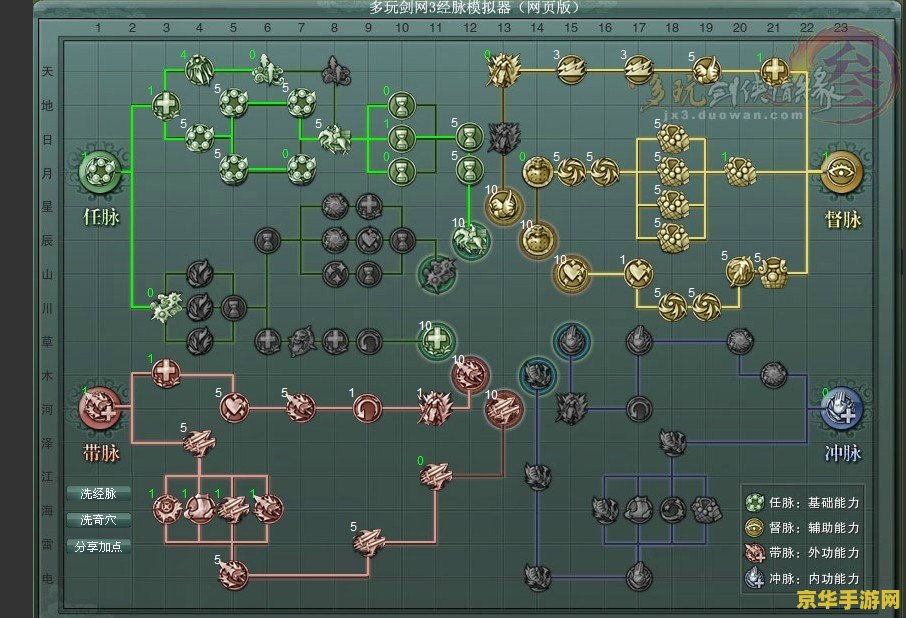906x618 pixels.
Task: Select the red helmet node marked 1
Action: pos(200,509)
